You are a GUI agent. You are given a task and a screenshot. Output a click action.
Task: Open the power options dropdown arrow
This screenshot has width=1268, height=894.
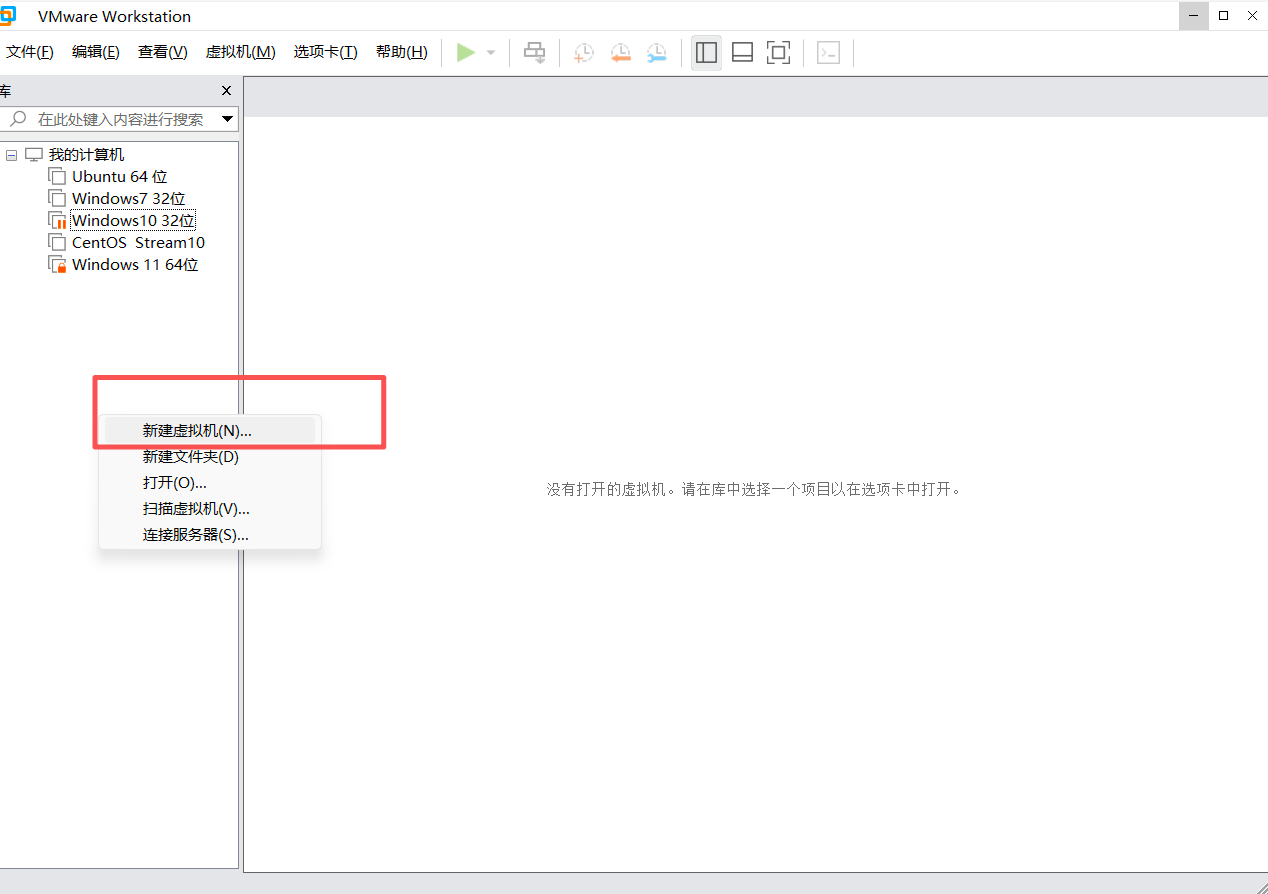click(491, 53)
